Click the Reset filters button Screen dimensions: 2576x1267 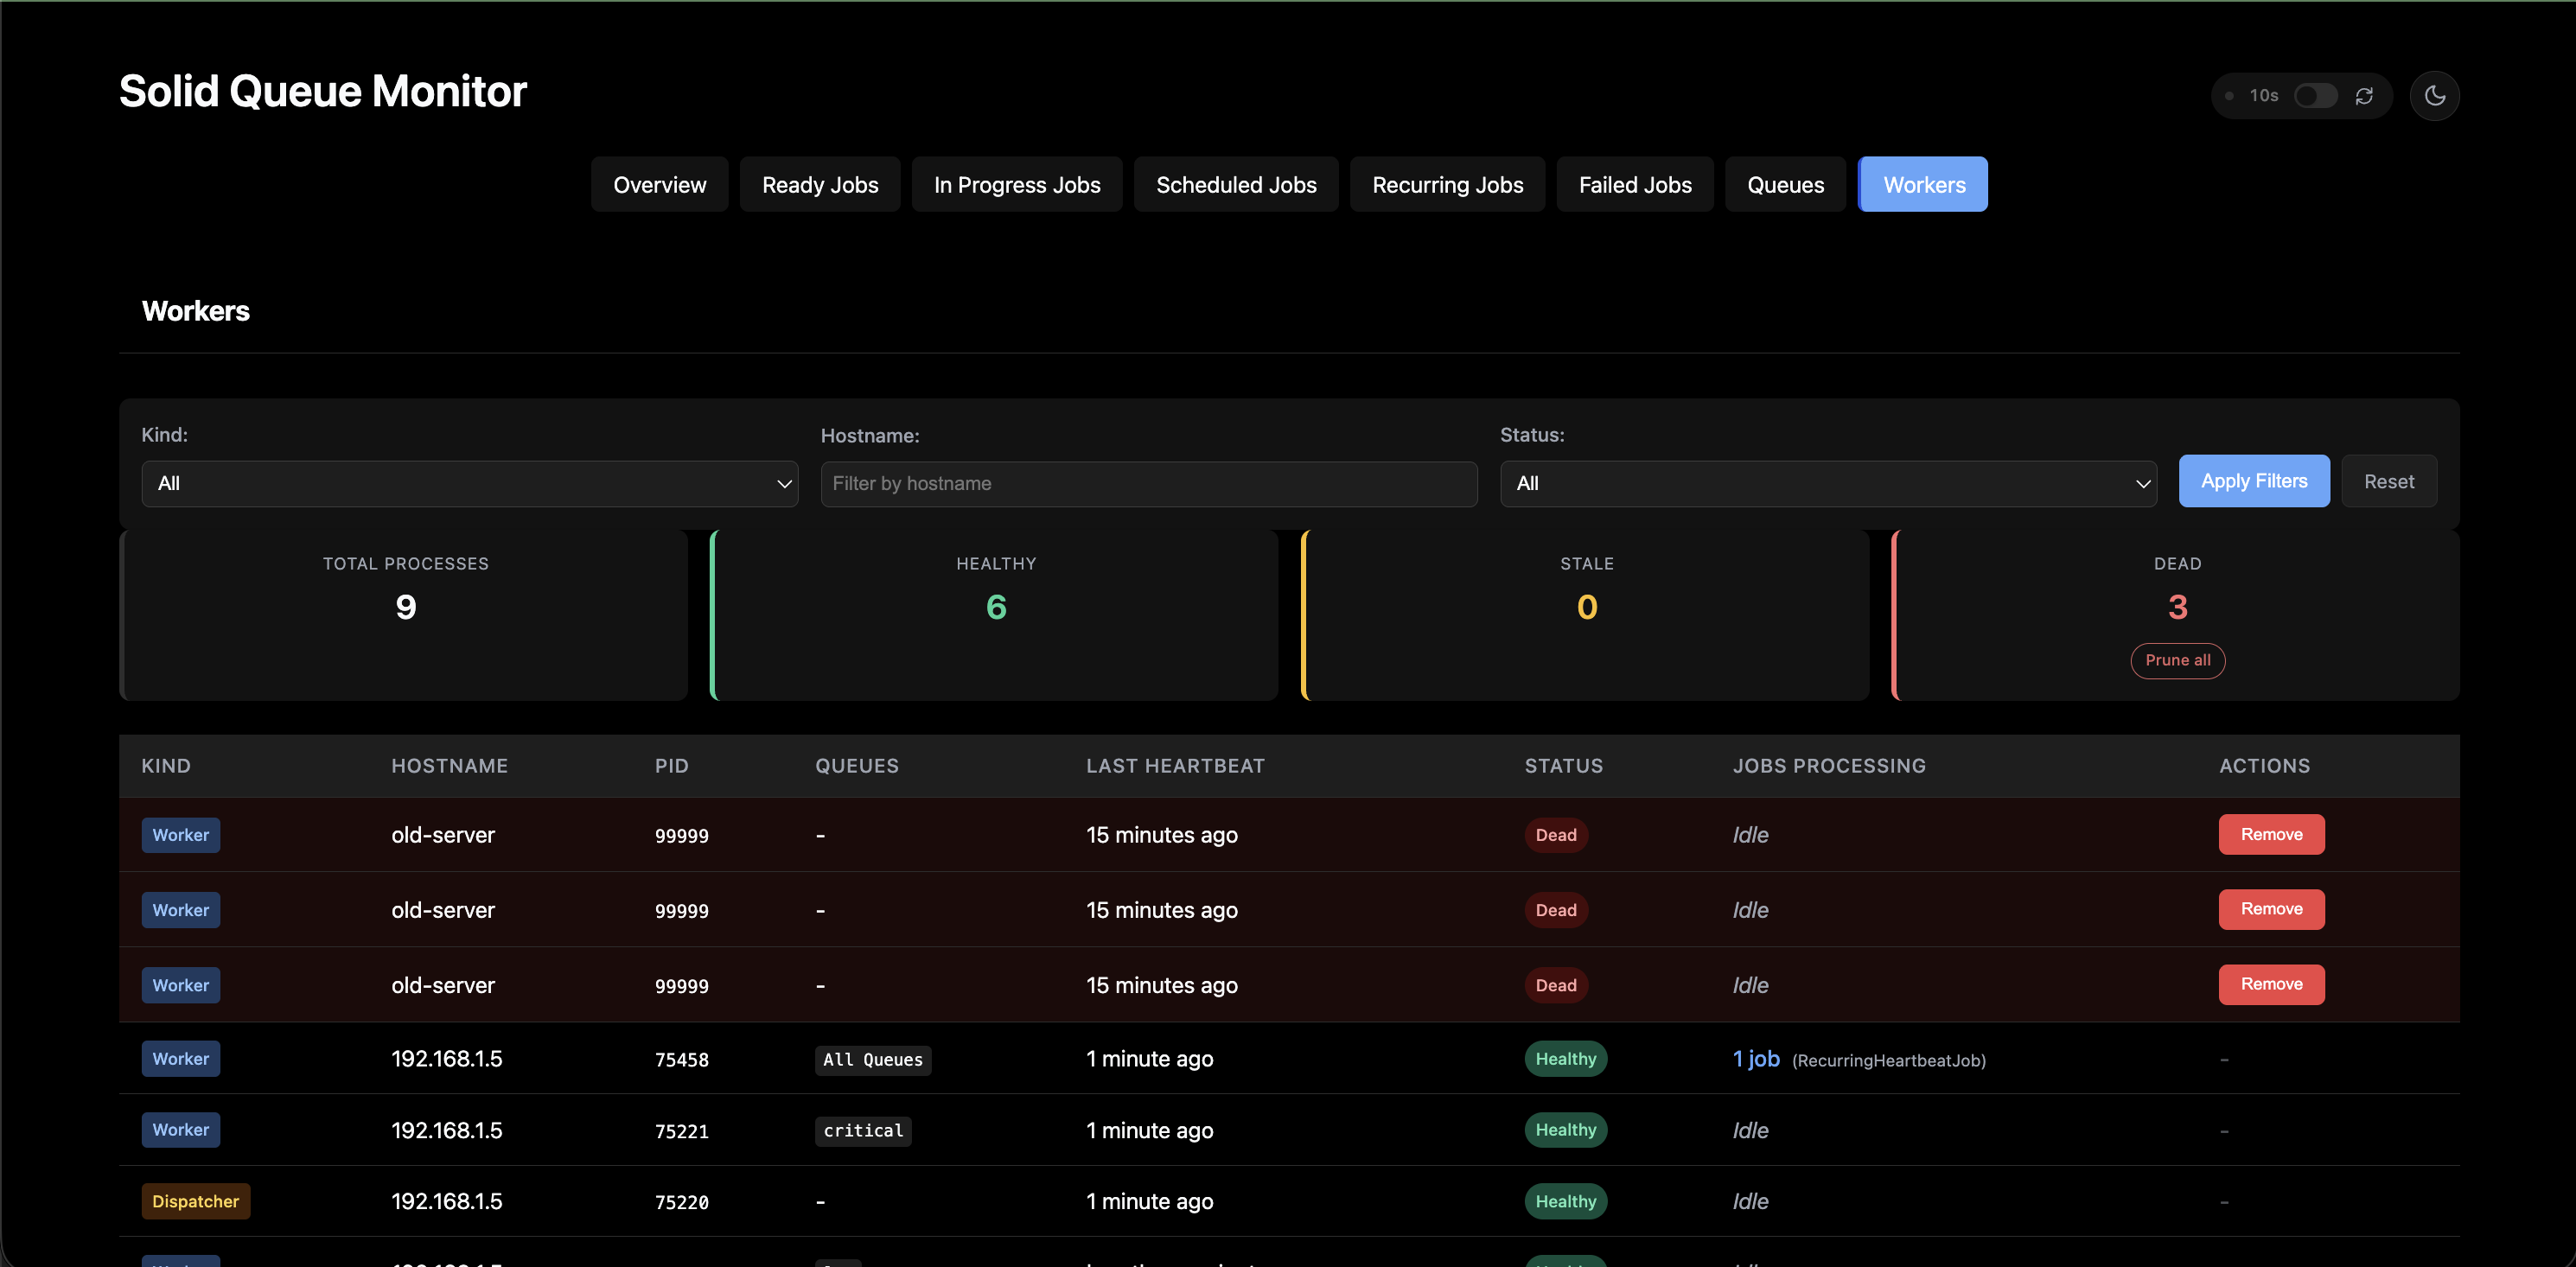click(x=2388, y=481)
